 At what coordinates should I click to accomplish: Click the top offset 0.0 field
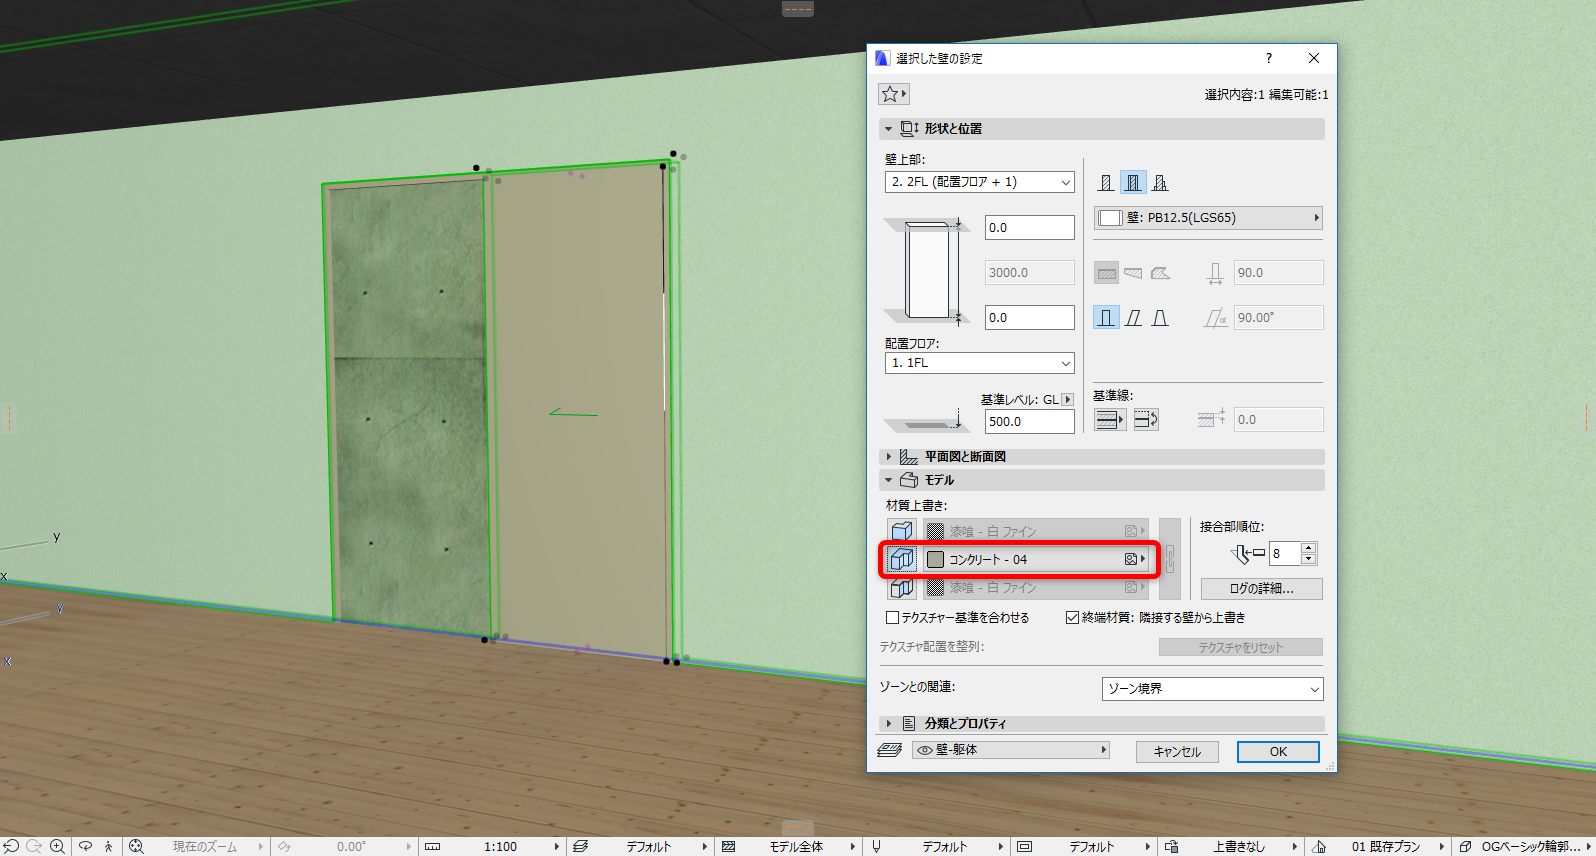tap(1029, 228)
